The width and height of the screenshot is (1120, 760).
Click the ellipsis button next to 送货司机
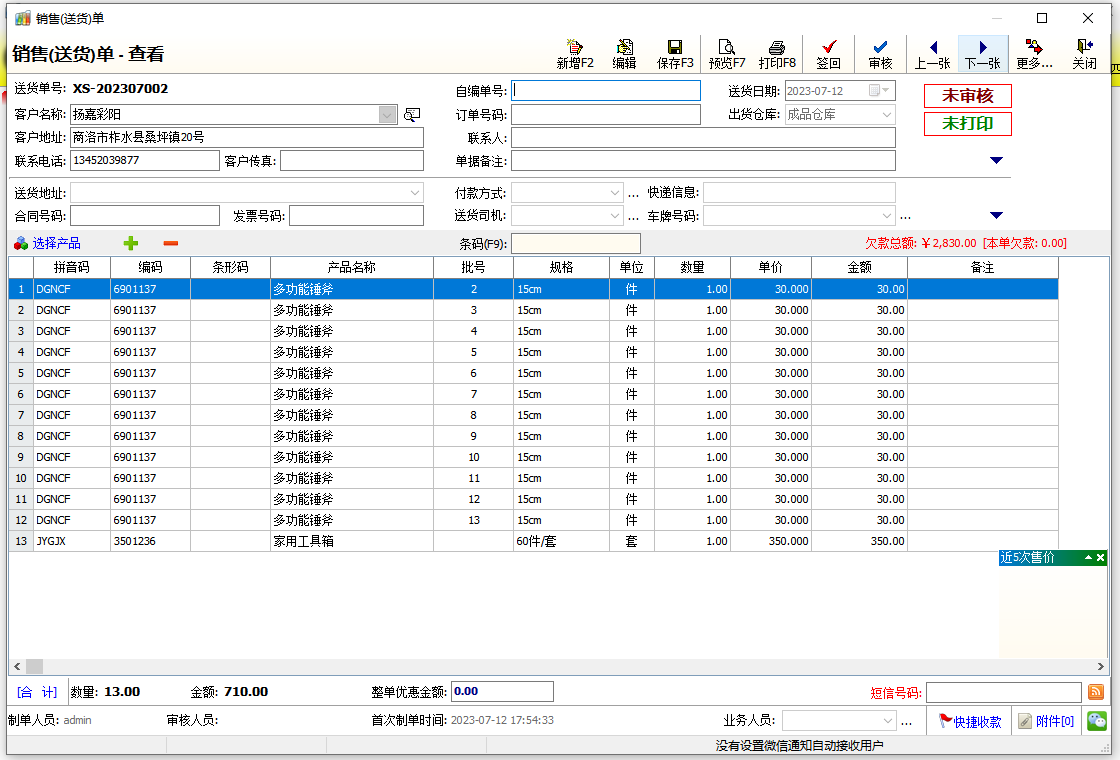(x=634, y=217)
